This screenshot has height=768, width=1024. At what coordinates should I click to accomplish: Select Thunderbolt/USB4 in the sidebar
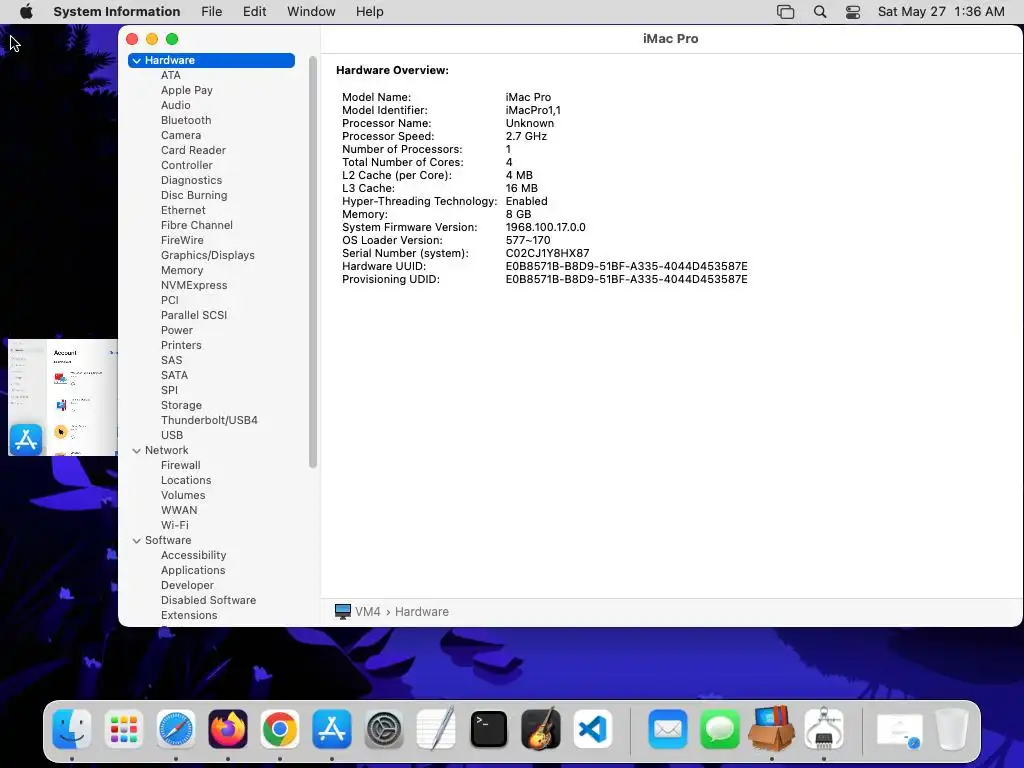[209, 421]
